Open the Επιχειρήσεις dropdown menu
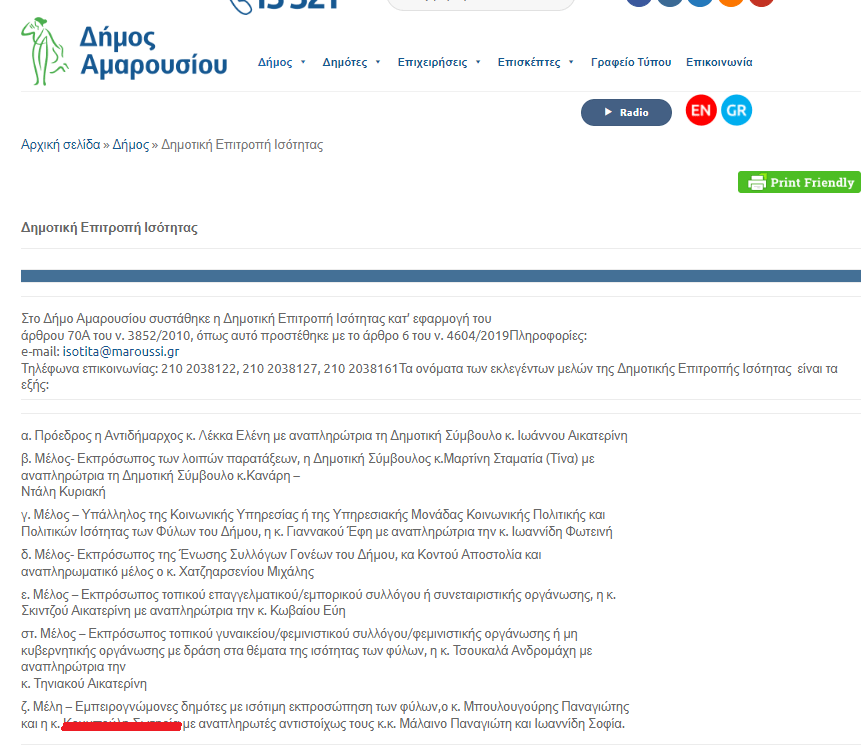Image resolution: width=866 pixels, height=746 pixels. coord(478,63)
